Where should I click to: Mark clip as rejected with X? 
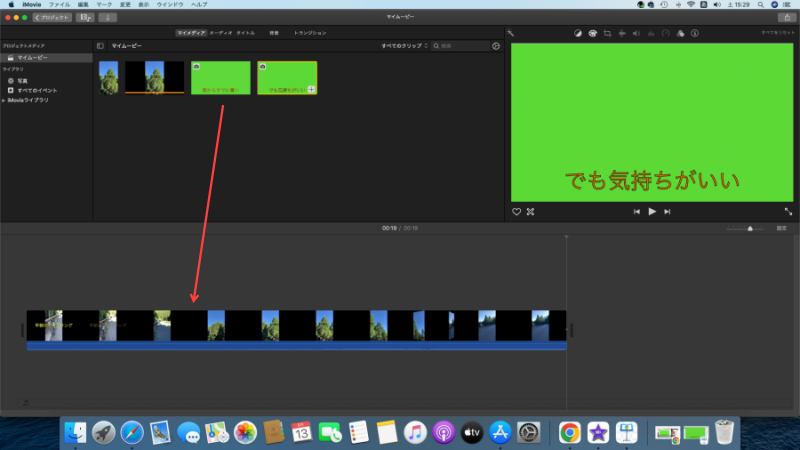531,212
